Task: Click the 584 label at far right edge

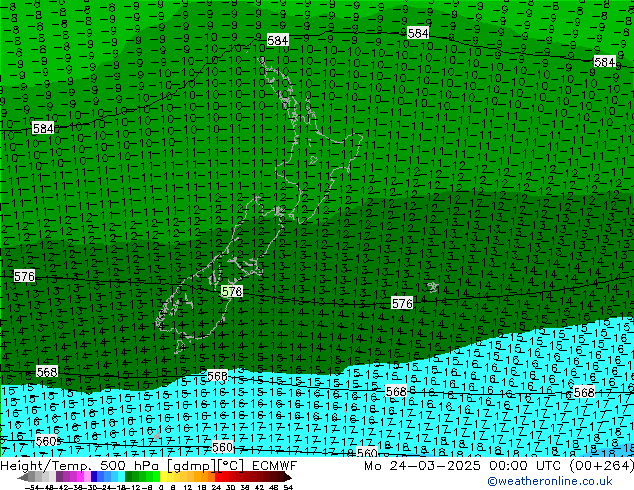Action: (605, 62)
